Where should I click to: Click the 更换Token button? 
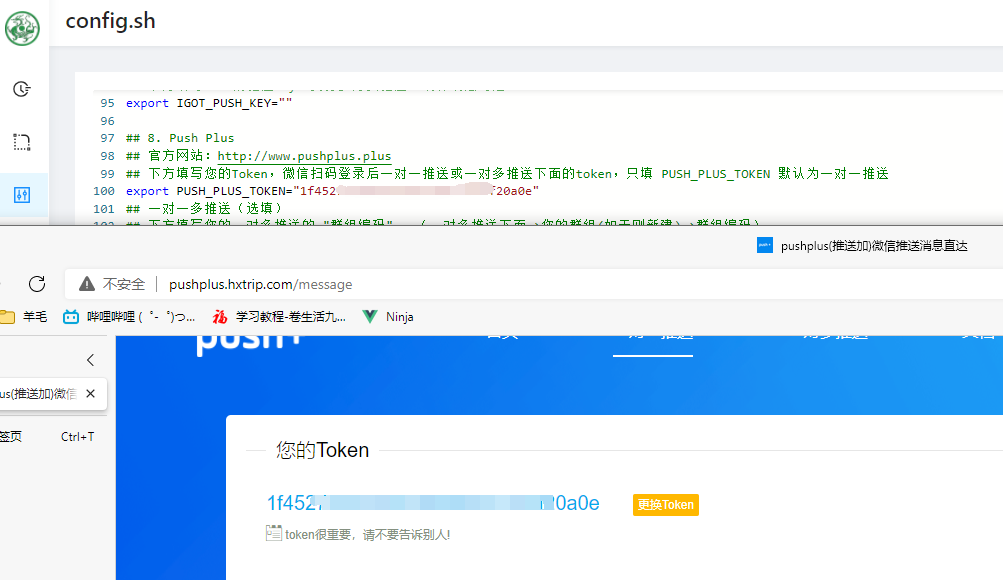click(665, 504)
